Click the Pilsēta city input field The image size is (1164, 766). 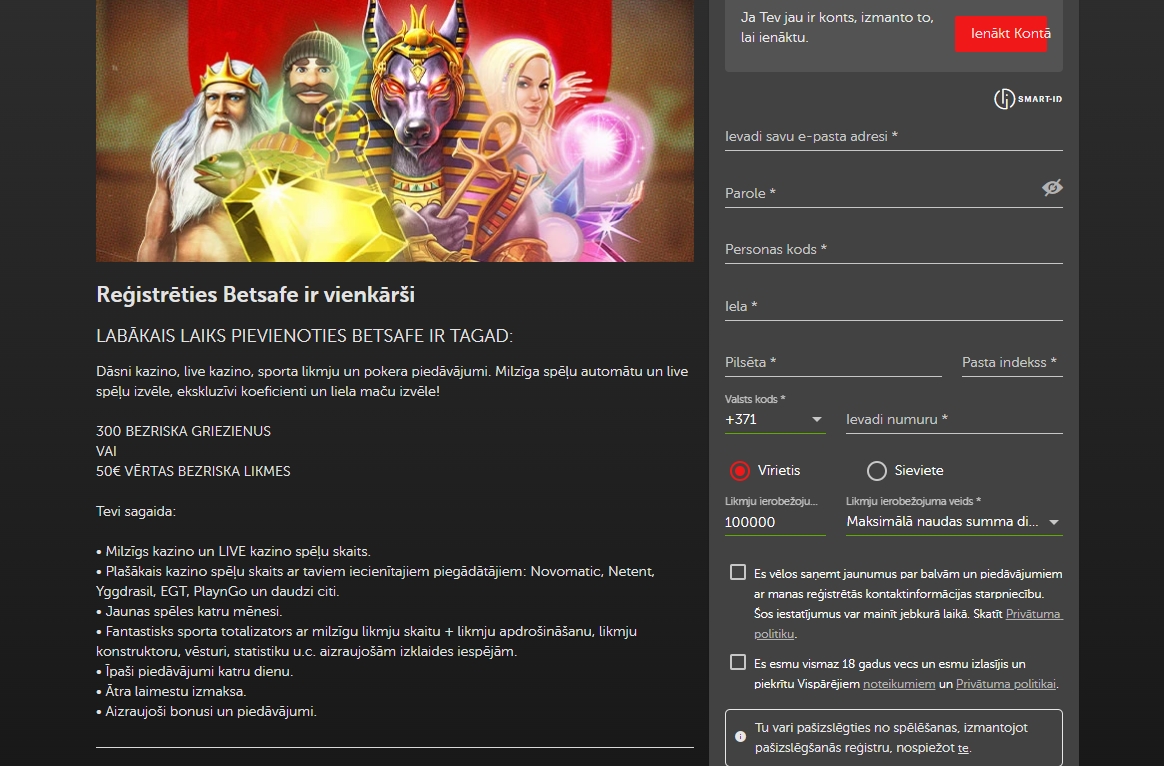tap(834, 363)
